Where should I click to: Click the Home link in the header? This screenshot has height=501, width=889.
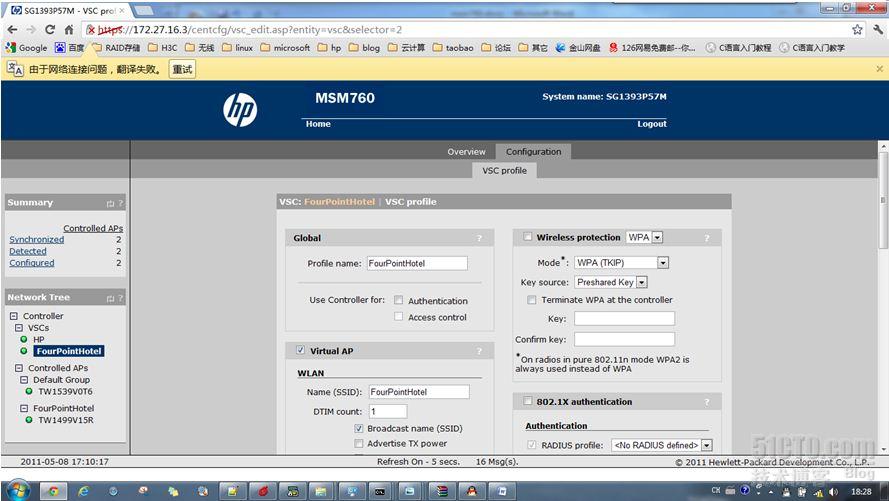coord(318,124)
